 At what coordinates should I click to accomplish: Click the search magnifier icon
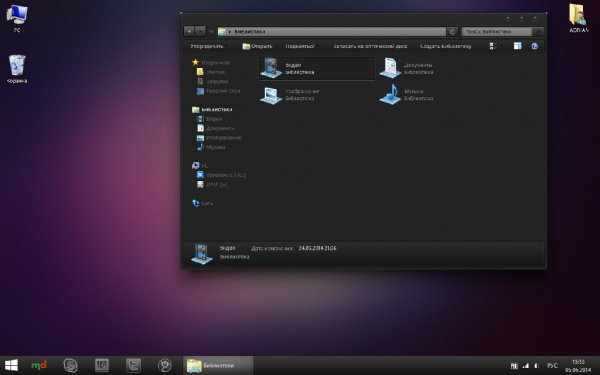[538, 31]
